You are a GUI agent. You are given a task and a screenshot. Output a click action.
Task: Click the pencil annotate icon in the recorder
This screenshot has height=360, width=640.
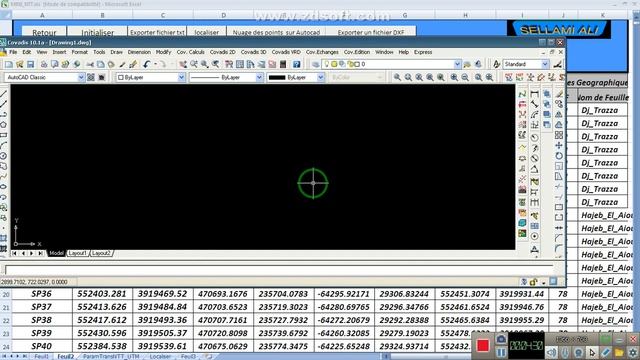click(x=606, y=352)
